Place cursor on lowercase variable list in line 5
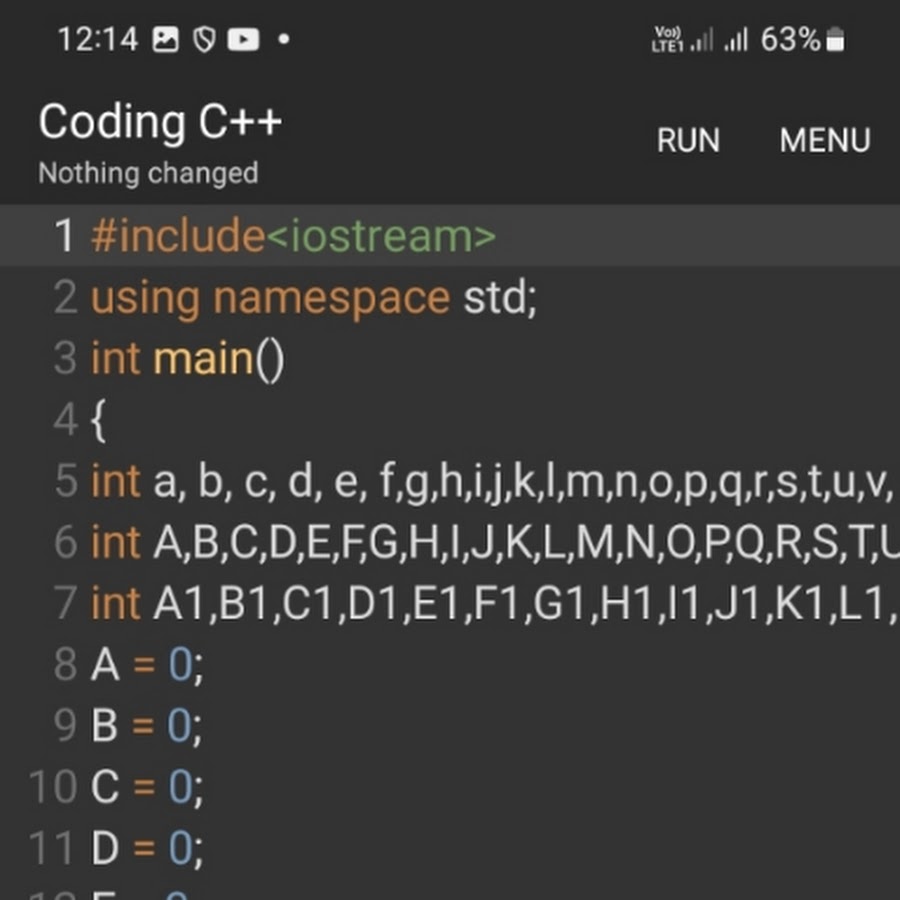Image resolution: width=900 pixels, height=900 pixels. pos(522,482)
